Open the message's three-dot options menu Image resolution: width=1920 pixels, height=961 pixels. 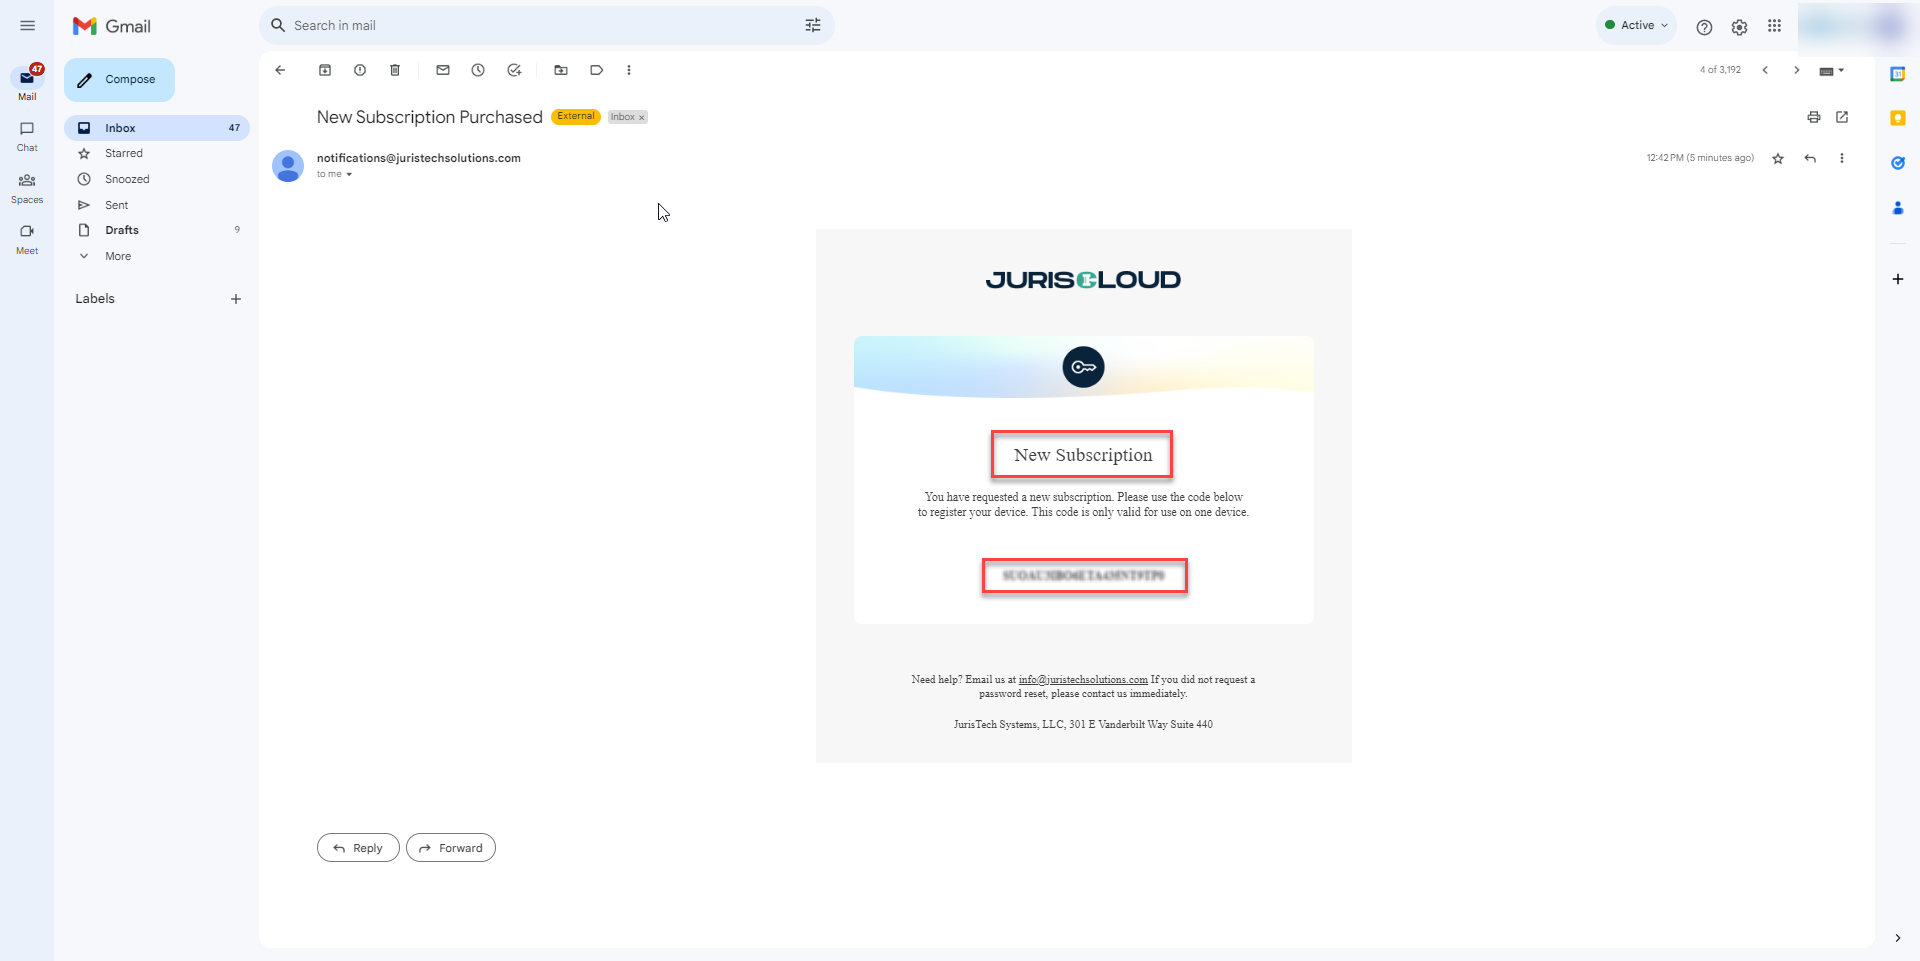tap(1843, 158)
